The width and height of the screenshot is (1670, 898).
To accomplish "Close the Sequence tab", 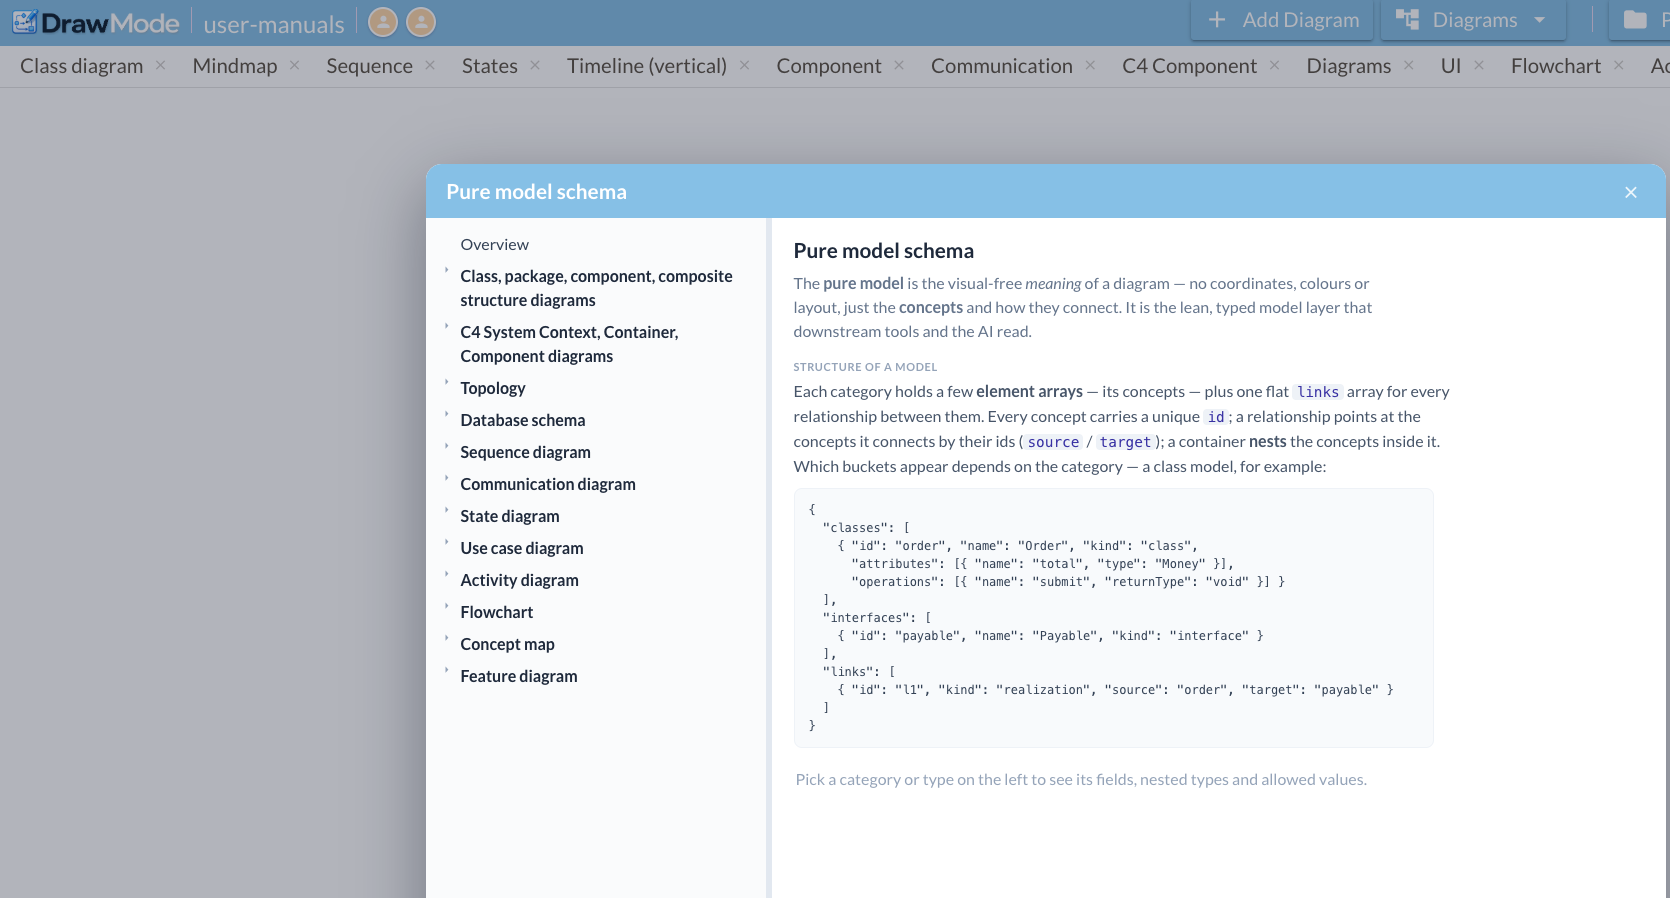I will coord(430,65).
